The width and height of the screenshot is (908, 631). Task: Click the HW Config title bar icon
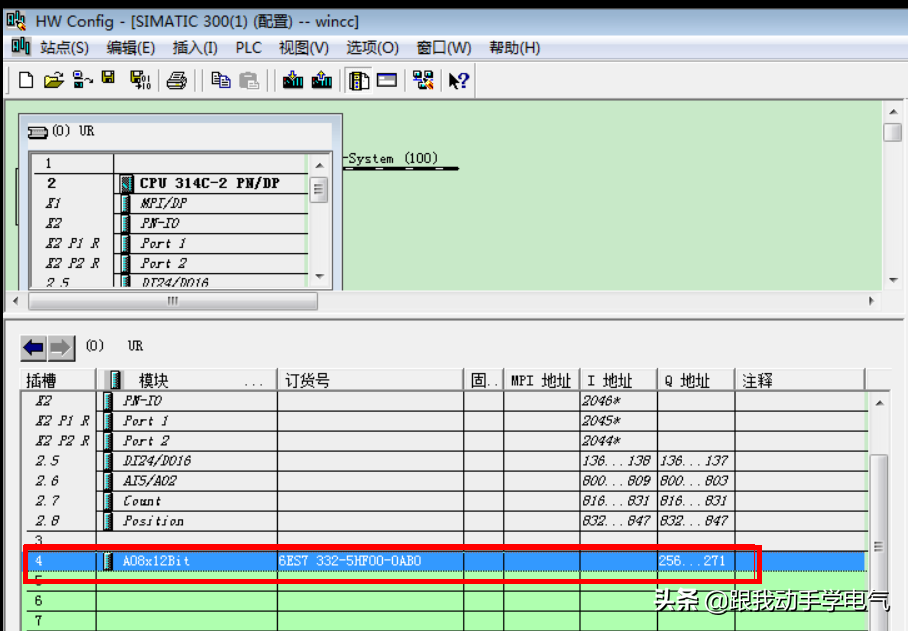pos(16,21)
